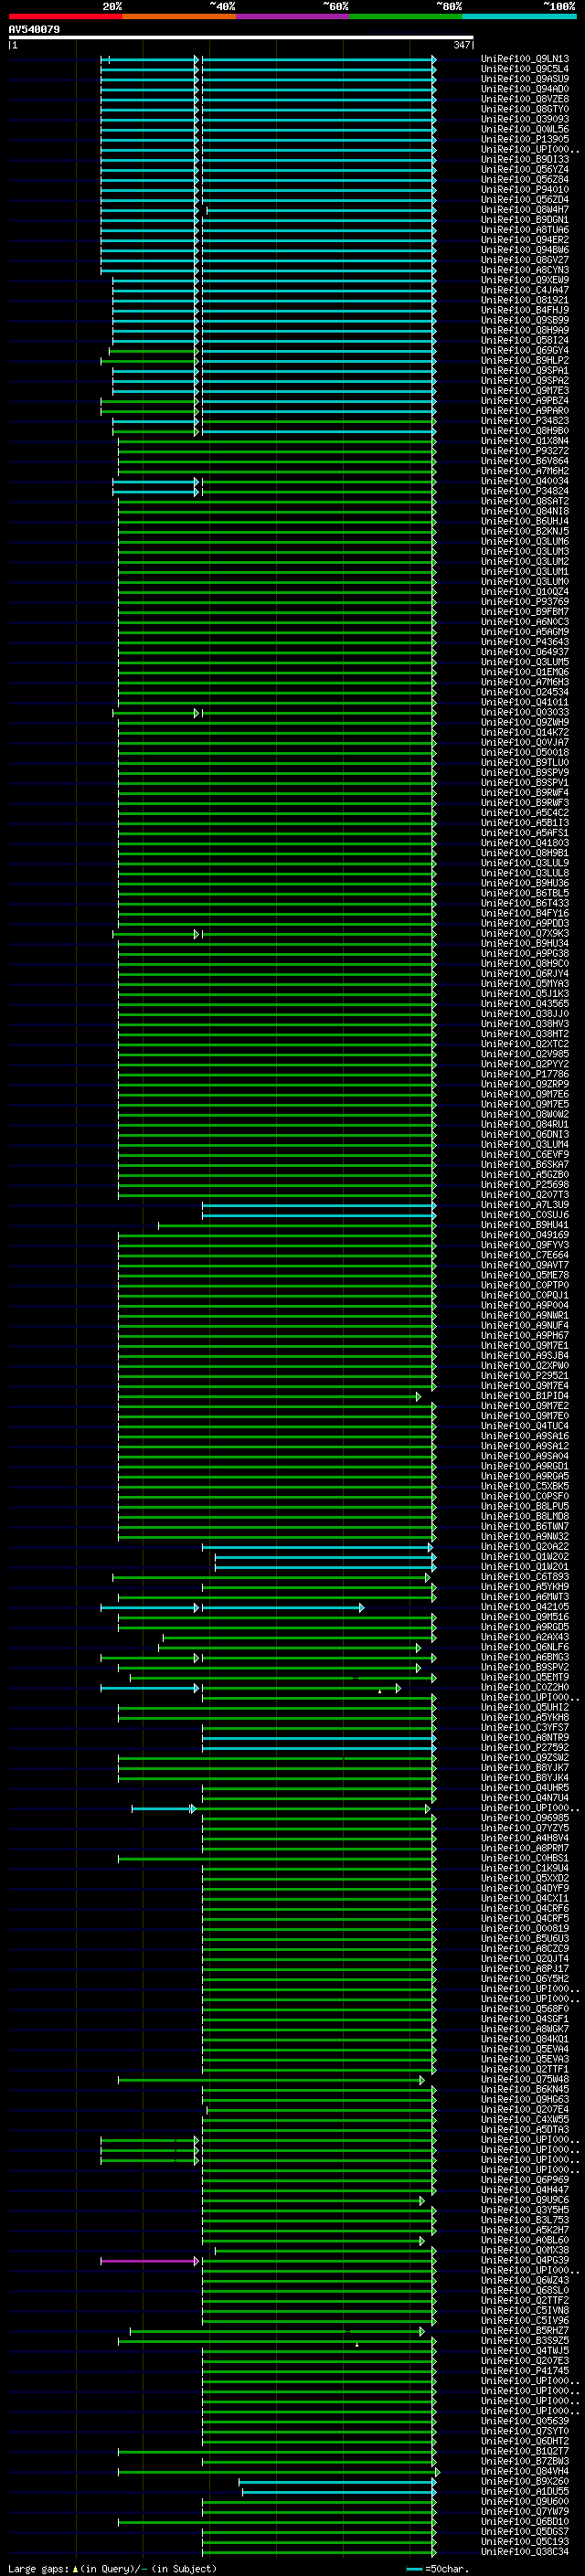The image size is (585, 2576).
Task: Select the UniRef100_B9X260 label
Action: (x=525, y=2481)
